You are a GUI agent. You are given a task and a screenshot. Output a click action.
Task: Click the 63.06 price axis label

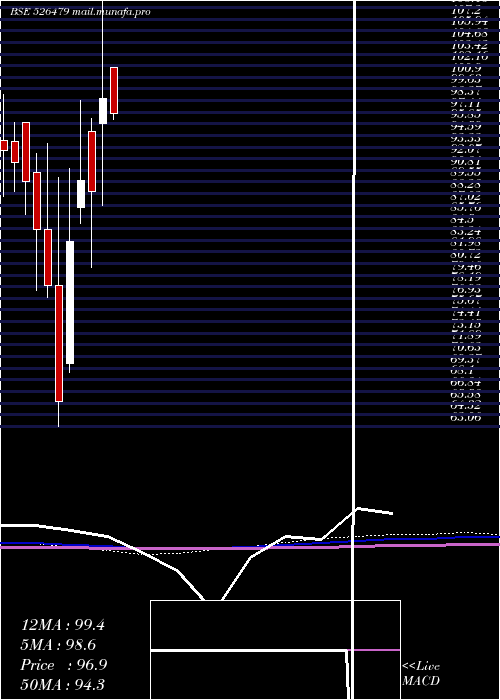(x=466, y=418)
